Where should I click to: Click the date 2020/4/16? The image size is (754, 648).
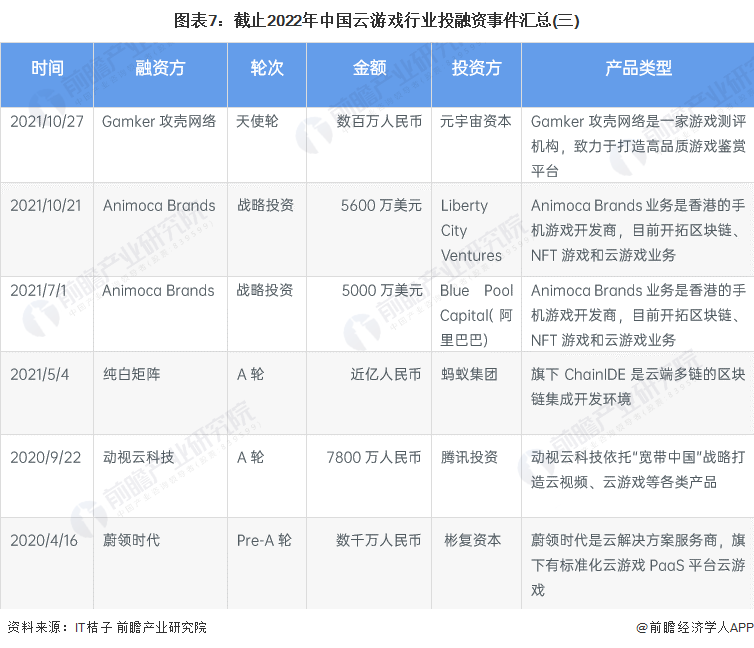coord(44,541)
